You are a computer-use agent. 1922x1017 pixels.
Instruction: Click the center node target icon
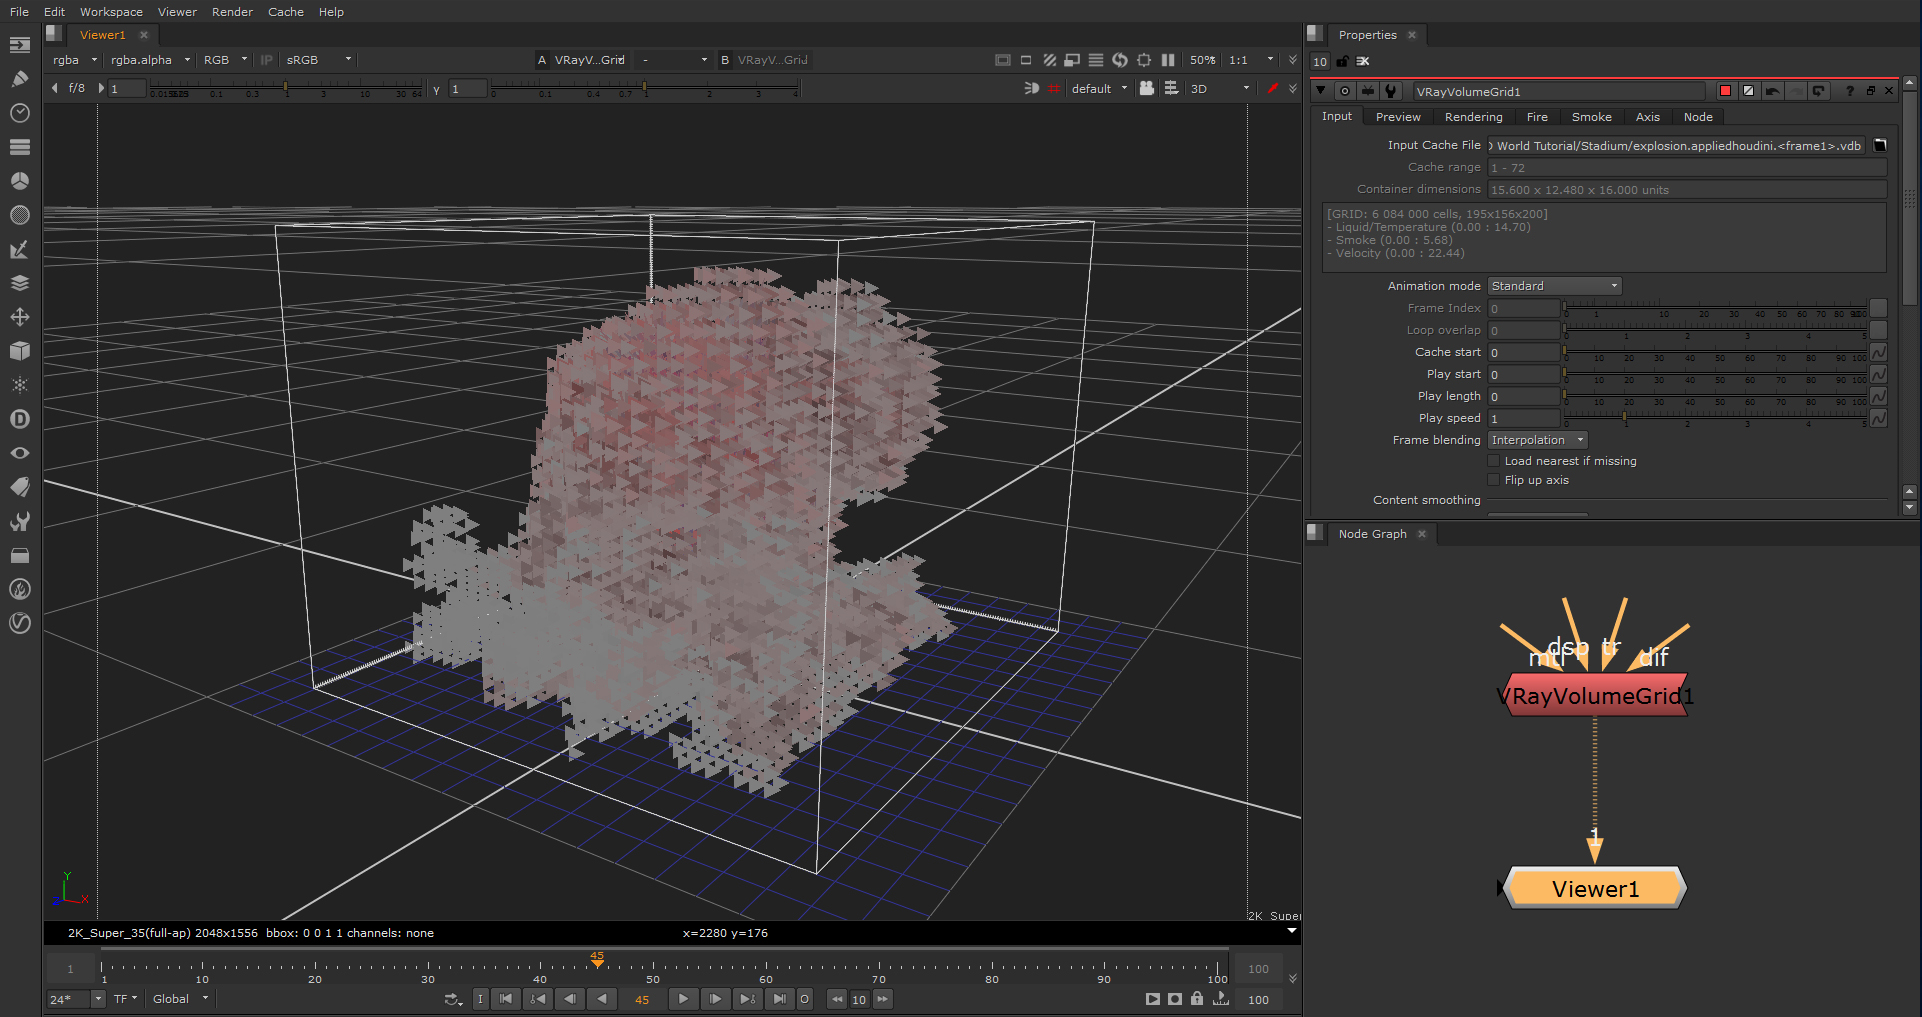[x=1345, y=91]
